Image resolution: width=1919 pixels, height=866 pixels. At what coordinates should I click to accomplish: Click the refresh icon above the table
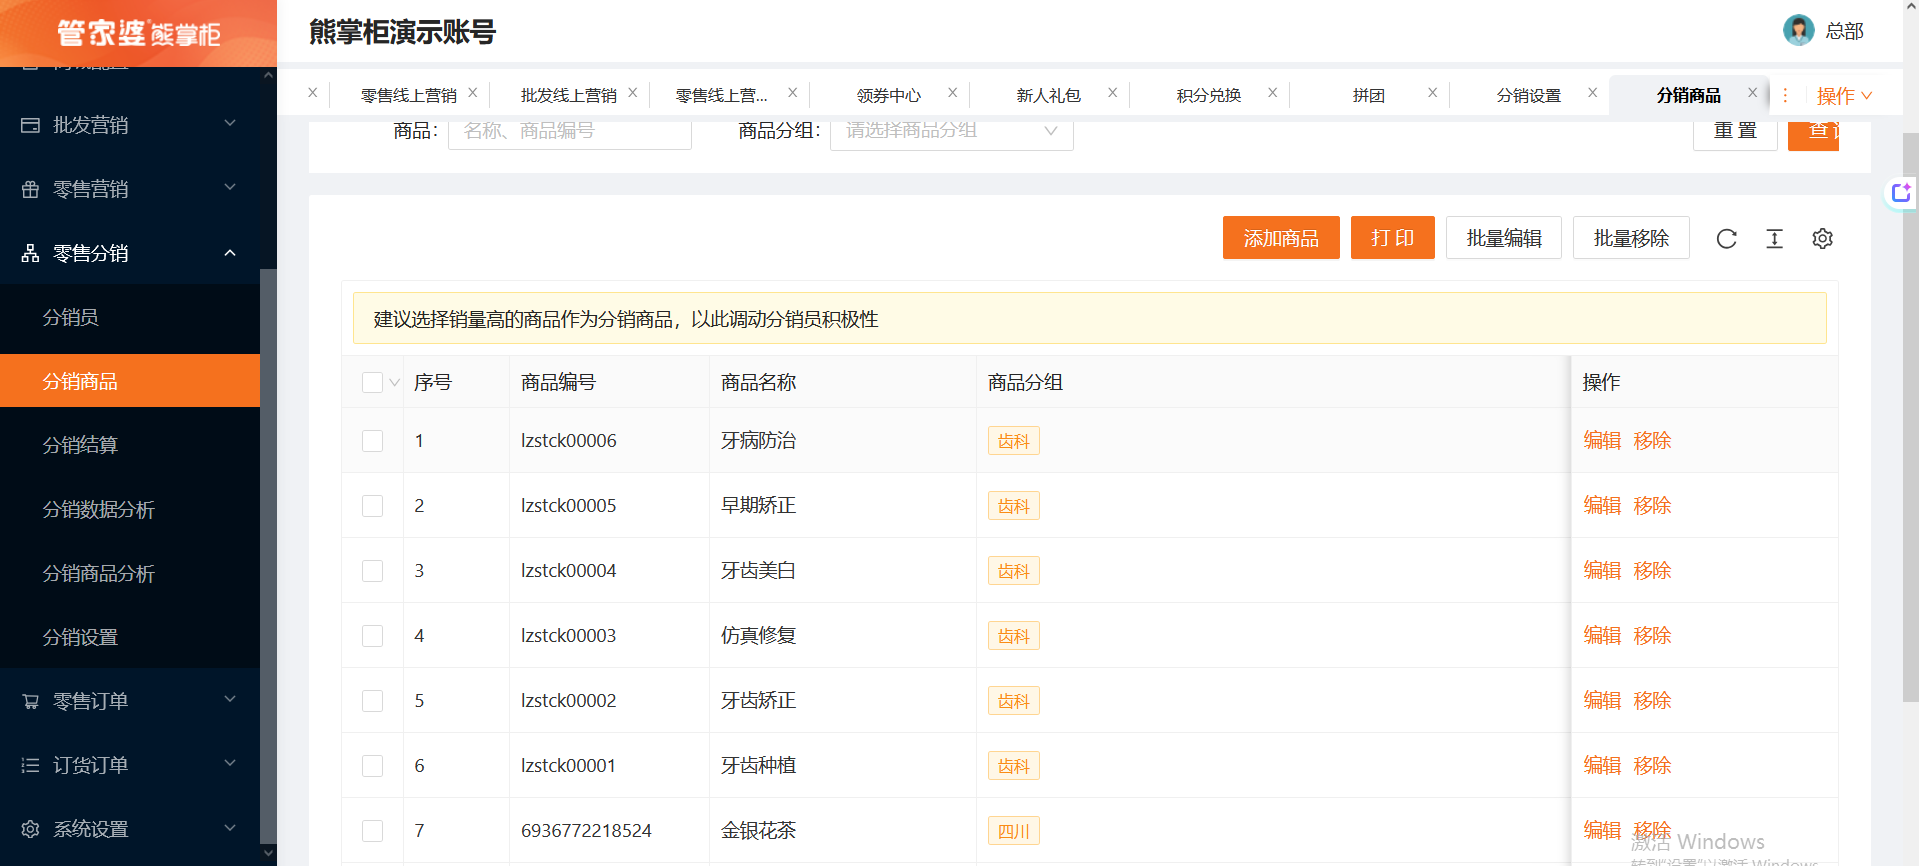pos(1726,239)
